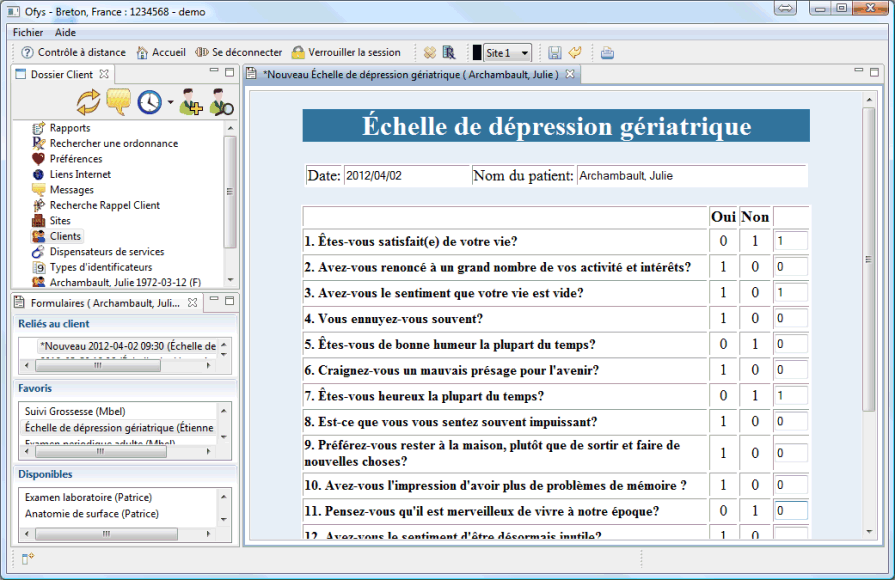Open the Aide menu
Screen dimensions: 895x580
[x=66, y=33]
